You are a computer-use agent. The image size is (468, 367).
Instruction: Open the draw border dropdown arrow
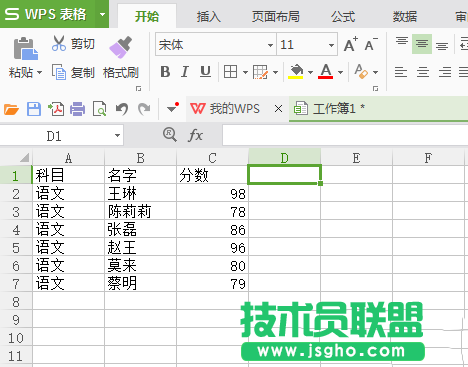pyautogui.click(x=275, y=72)
